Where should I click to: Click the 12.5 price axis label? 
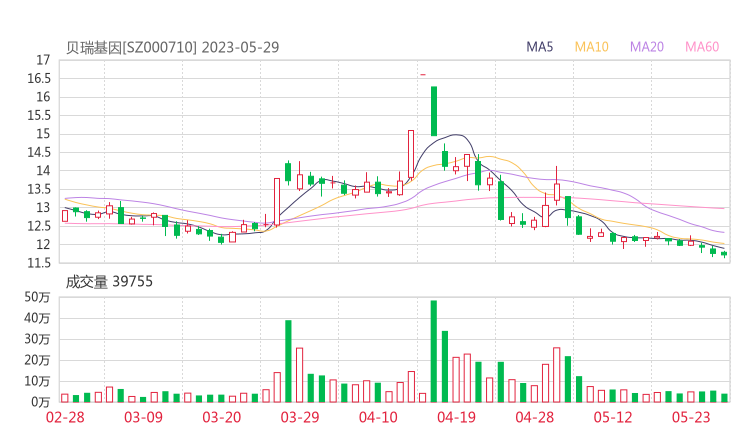pos(39,227)
